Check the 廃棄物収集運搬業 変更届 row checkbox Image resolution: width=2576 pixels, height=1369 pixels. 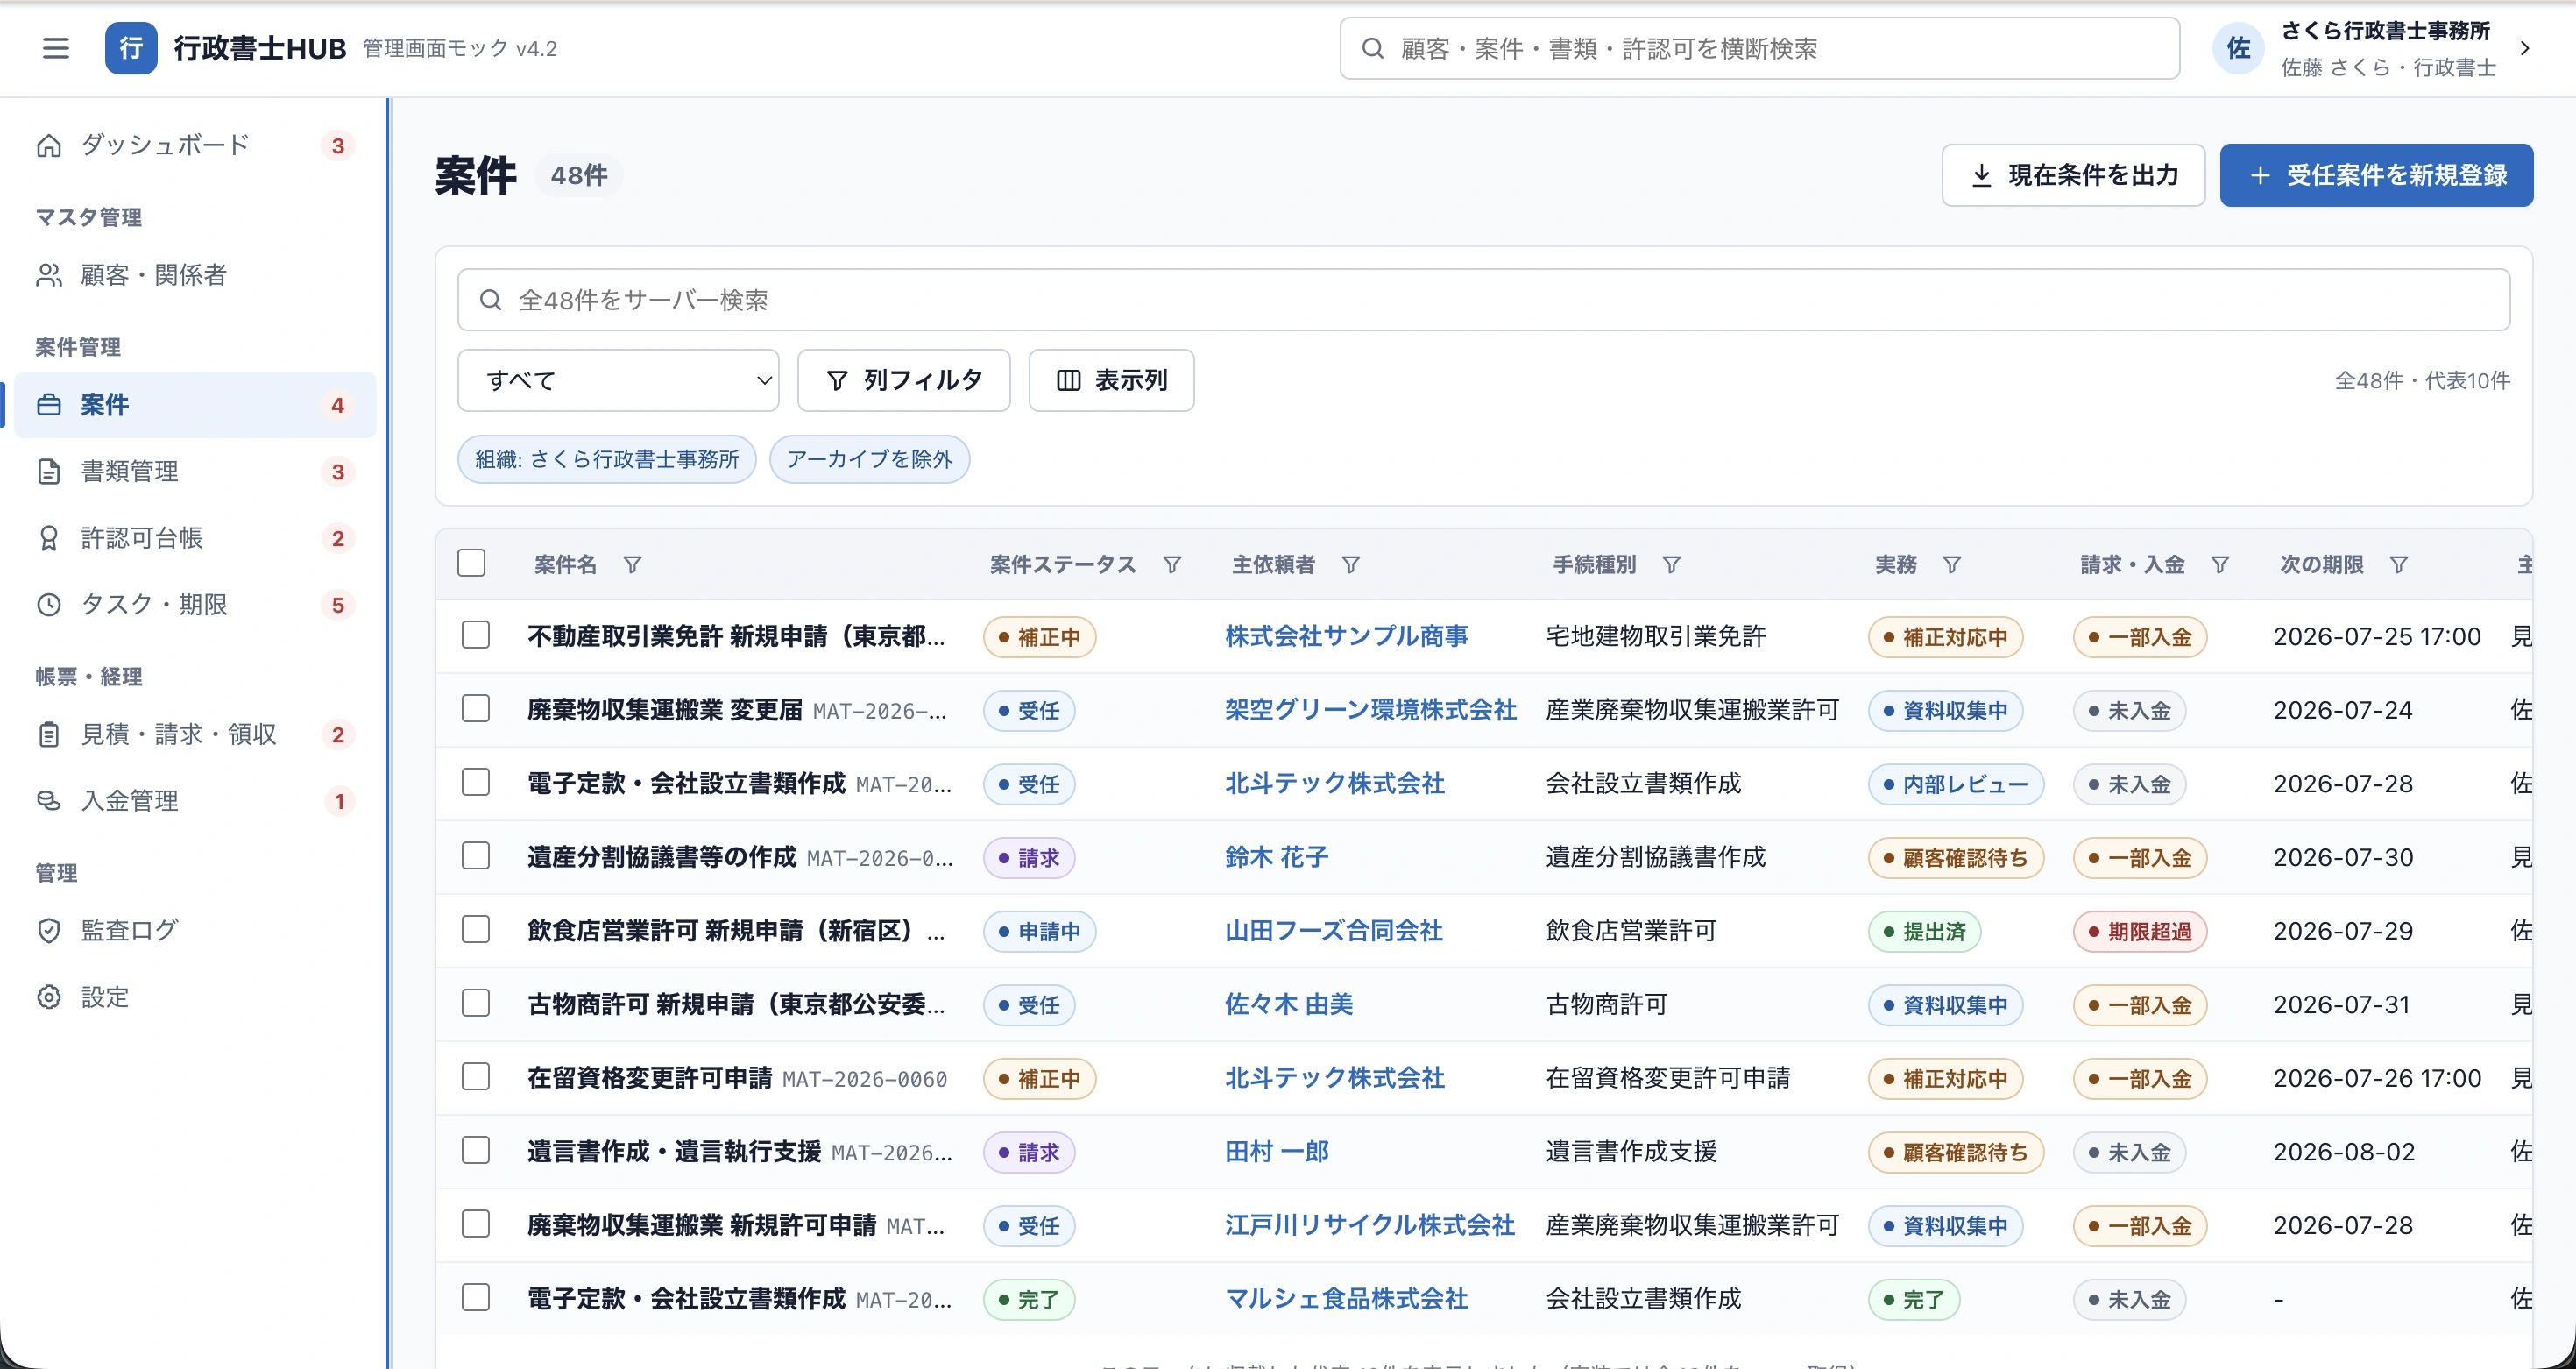(476, 709)
